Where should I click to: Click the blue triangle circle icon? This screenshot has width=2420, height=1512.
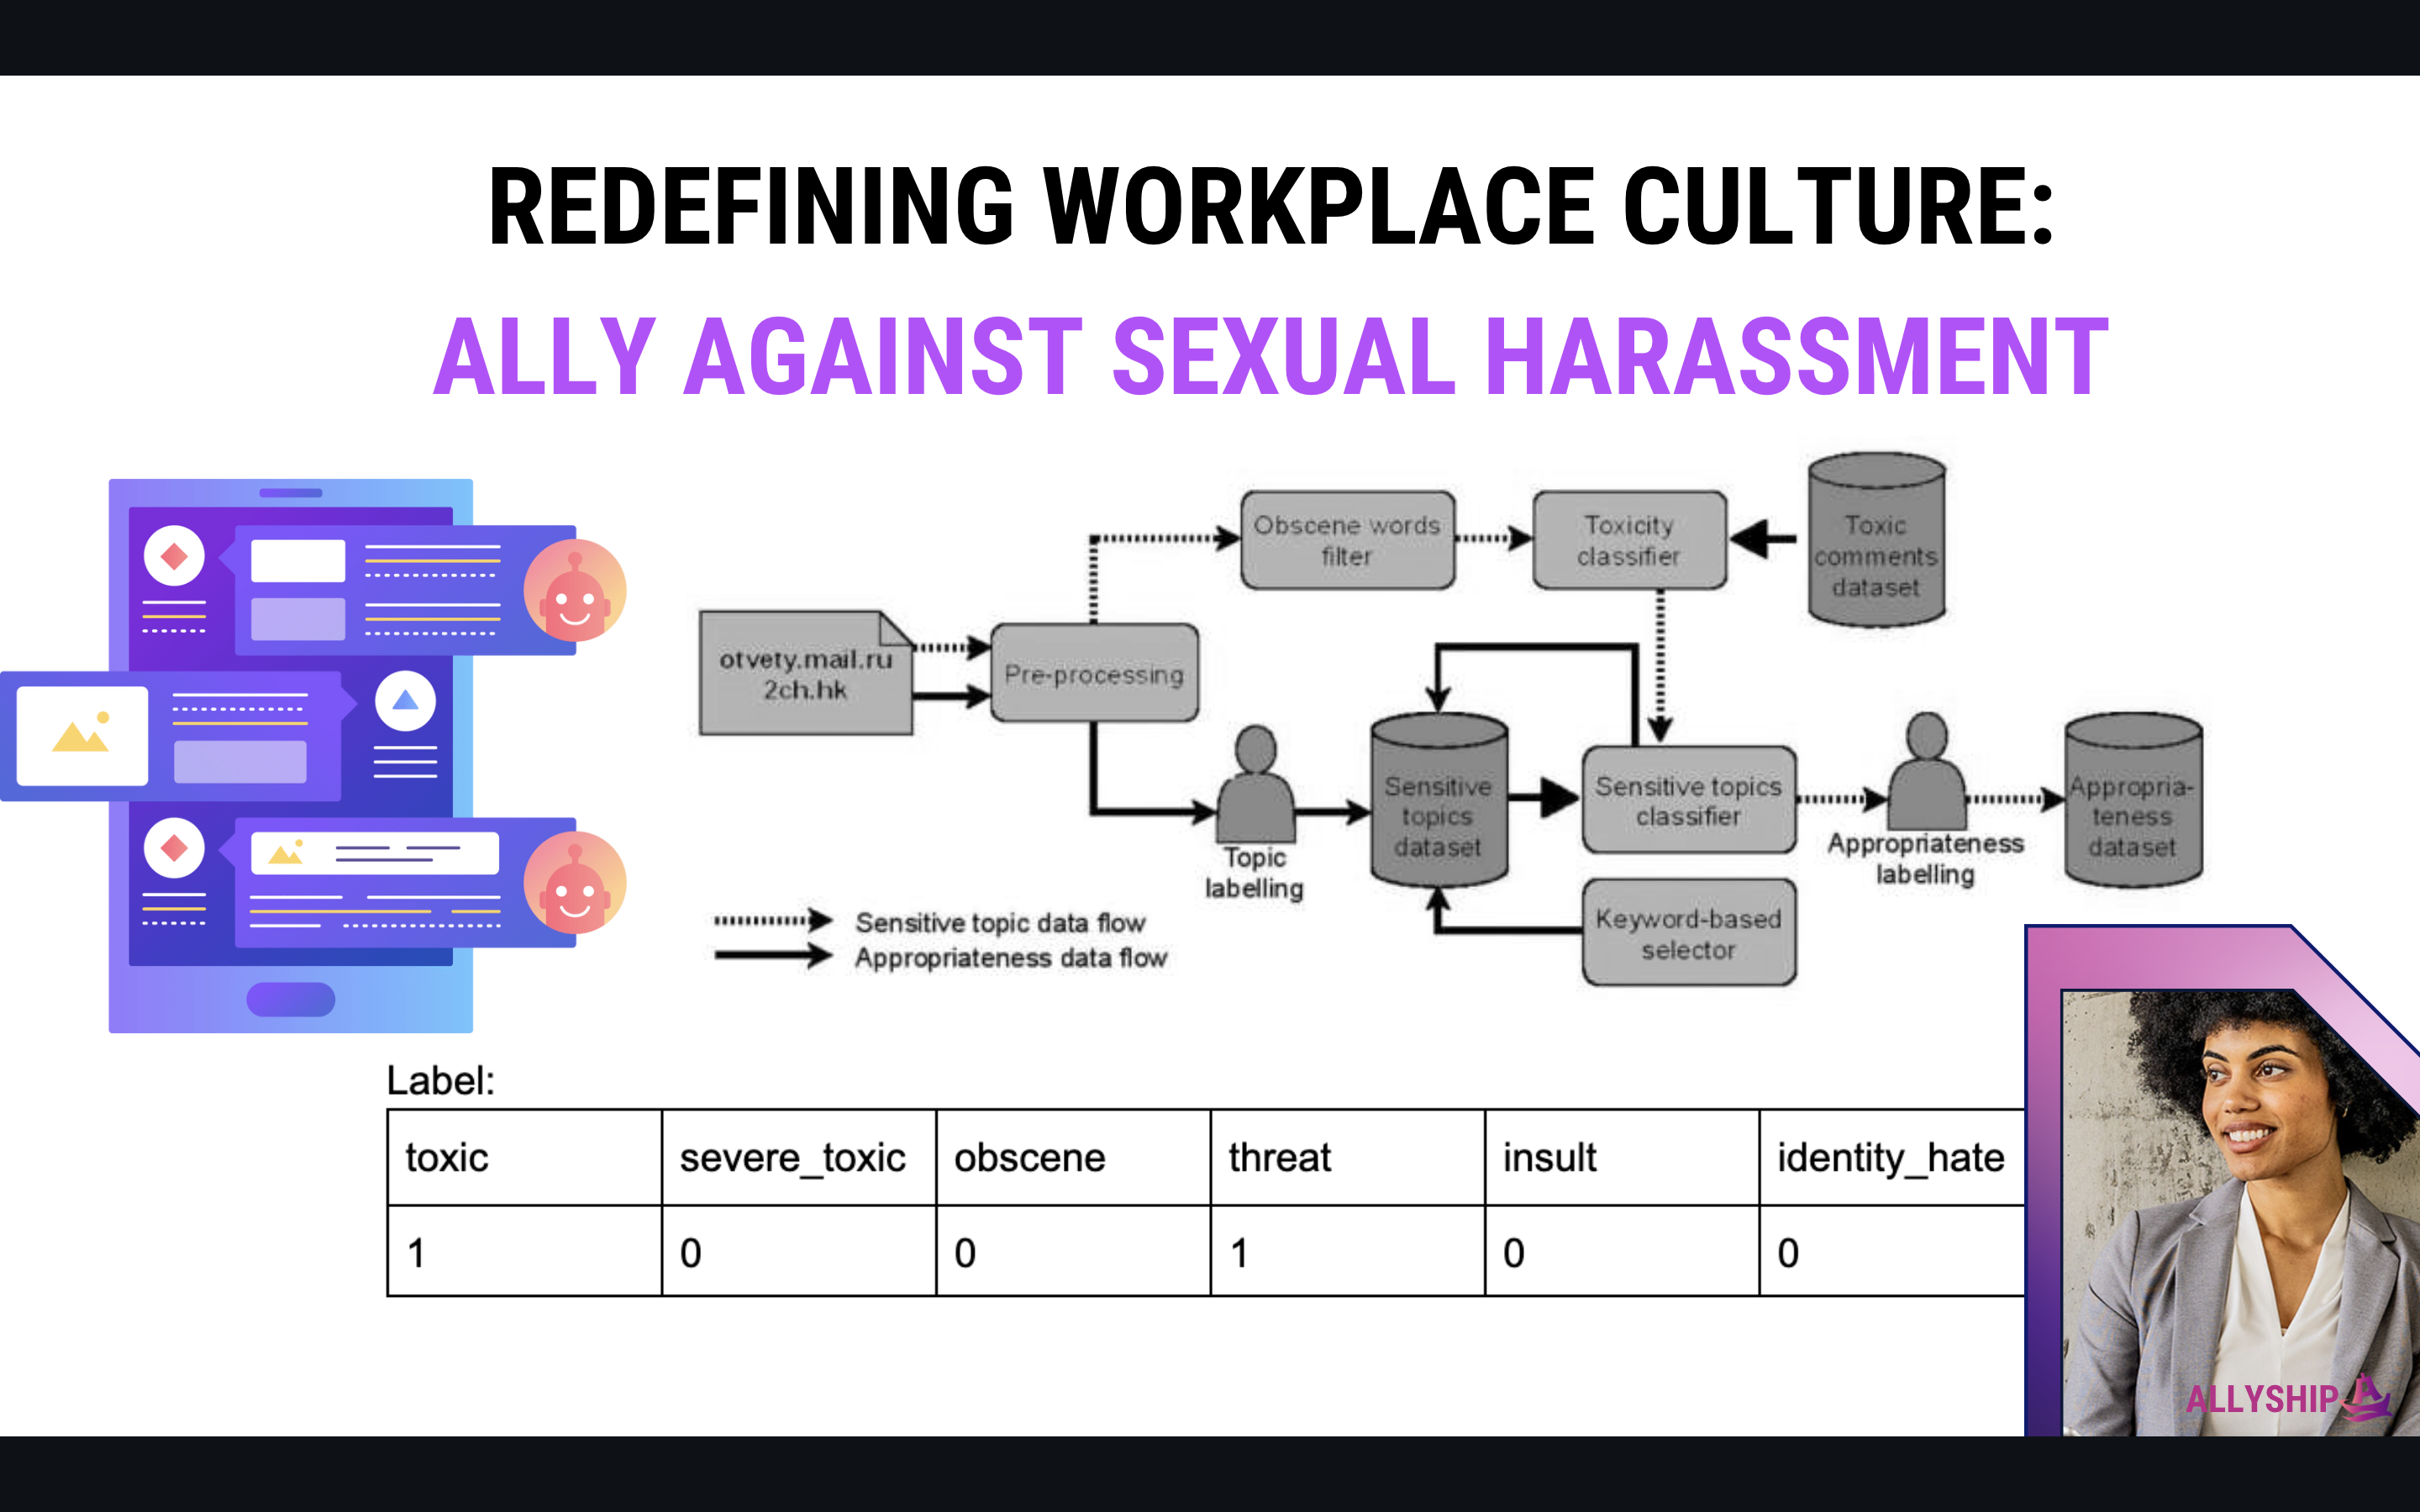coord(405,701)
